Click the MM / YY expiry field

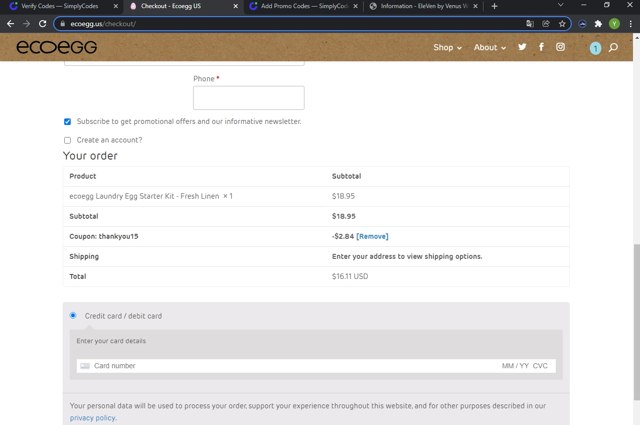pos(515,366)
